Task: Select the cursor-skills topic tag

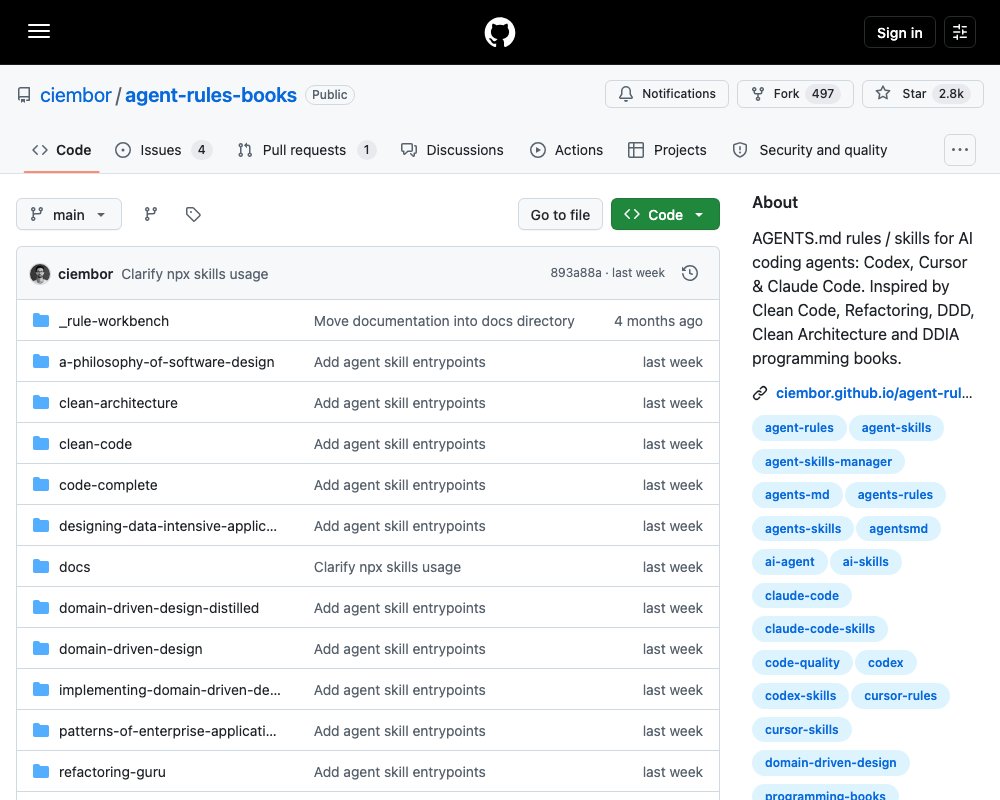Action: pos(802,730)
